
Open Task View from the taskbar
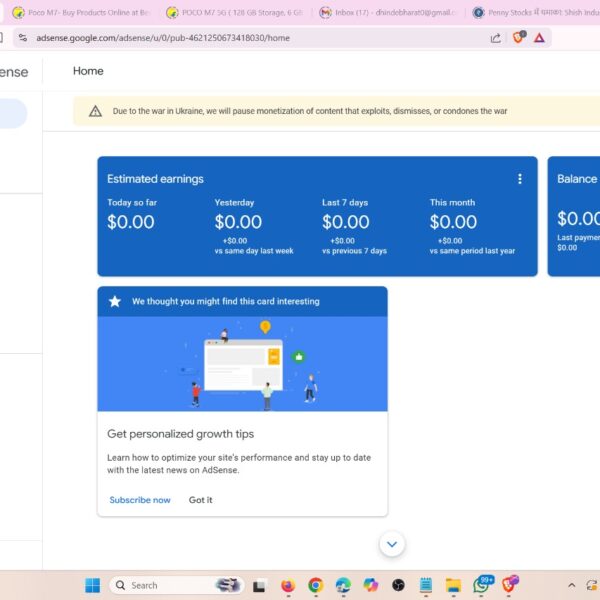coord(259,585)
